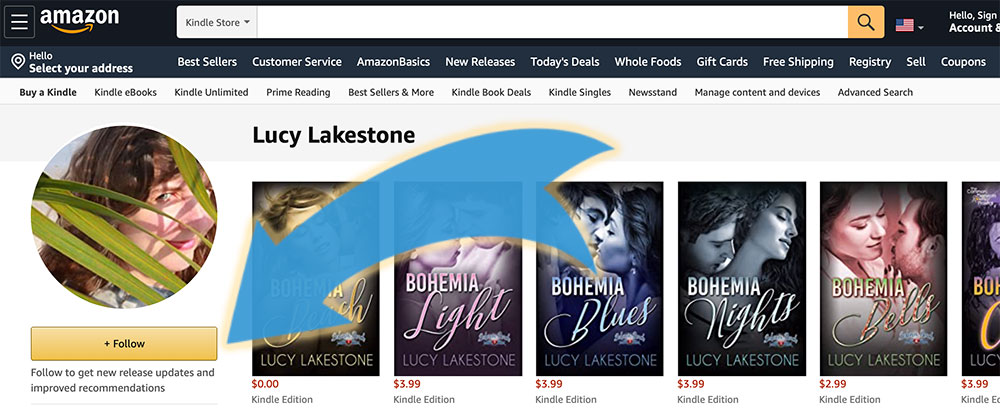The image size is (1000, 411).
Task: Open the Hello, Sign in account menu
Action: coord(974,22)
